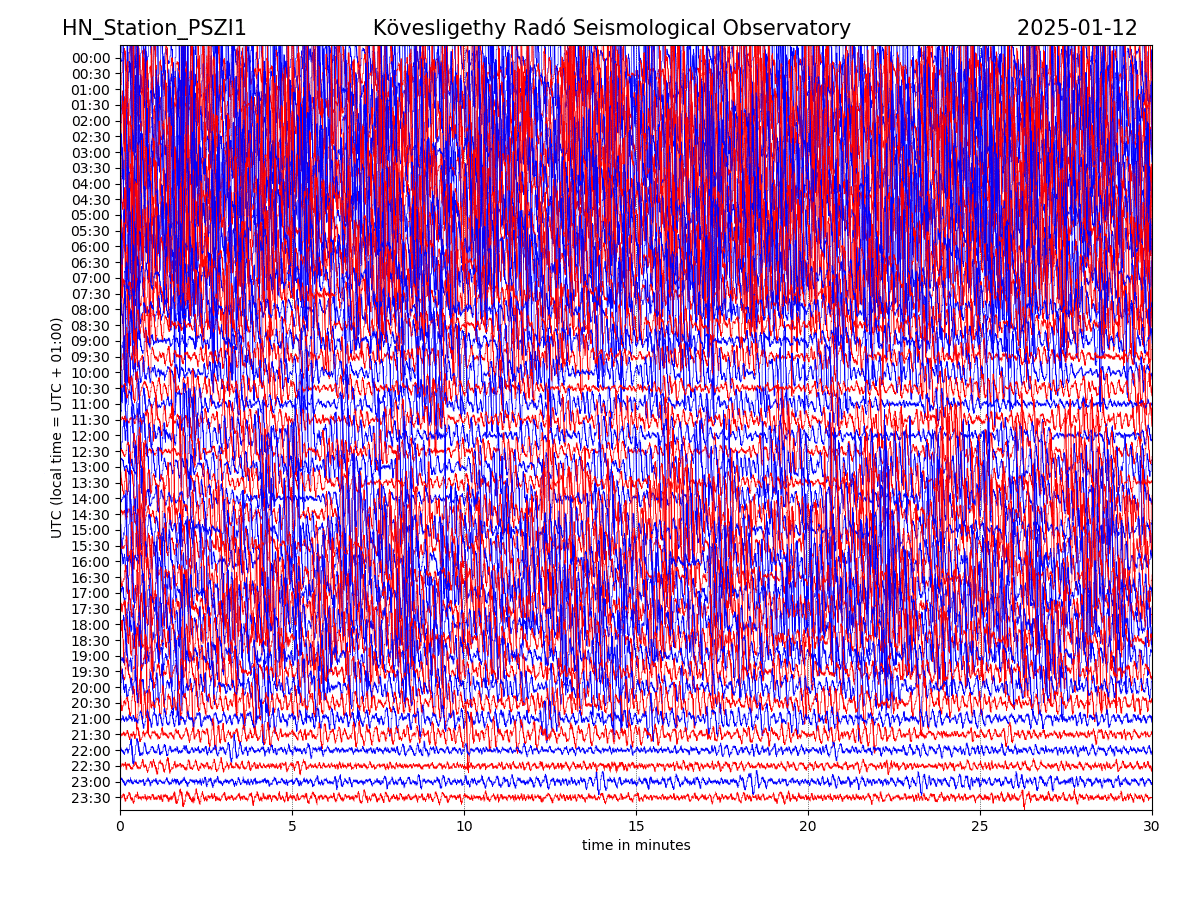Click the 12:00 row time label
The image size is (1200, 900).
[x=90, y=436]
